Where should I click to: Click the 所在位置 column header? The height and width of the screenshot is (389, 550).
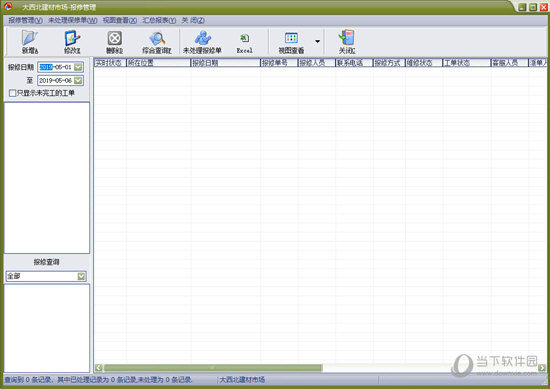point(158,63)
